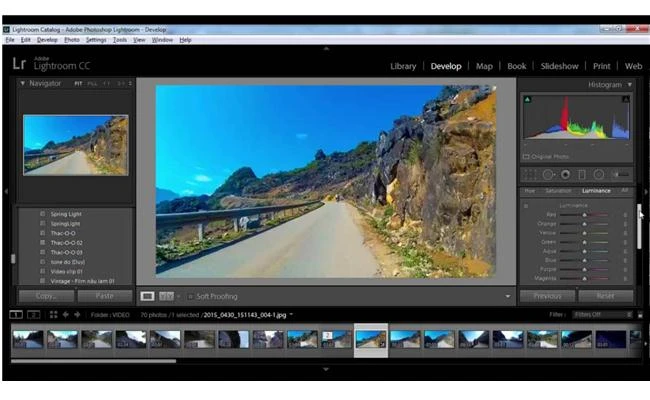Pick the Radial Filter tool

(599, 174)
